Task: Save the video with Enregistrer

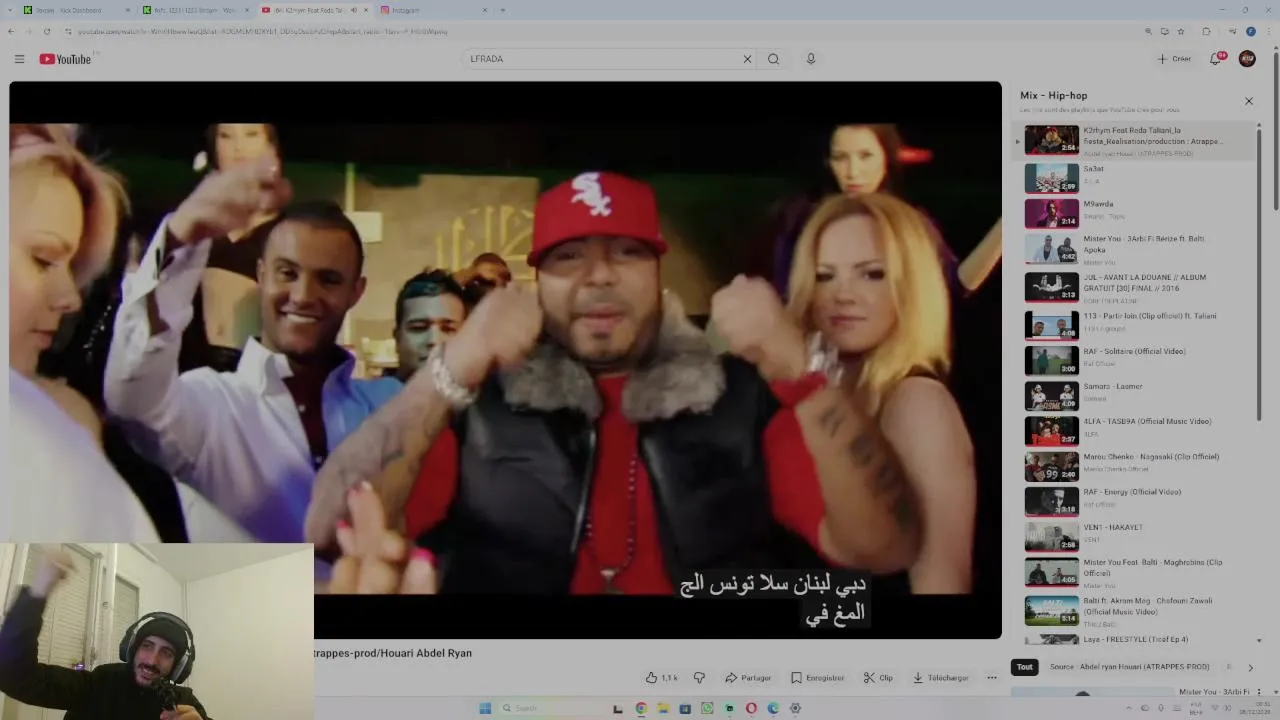Action: tap(817, 678)
